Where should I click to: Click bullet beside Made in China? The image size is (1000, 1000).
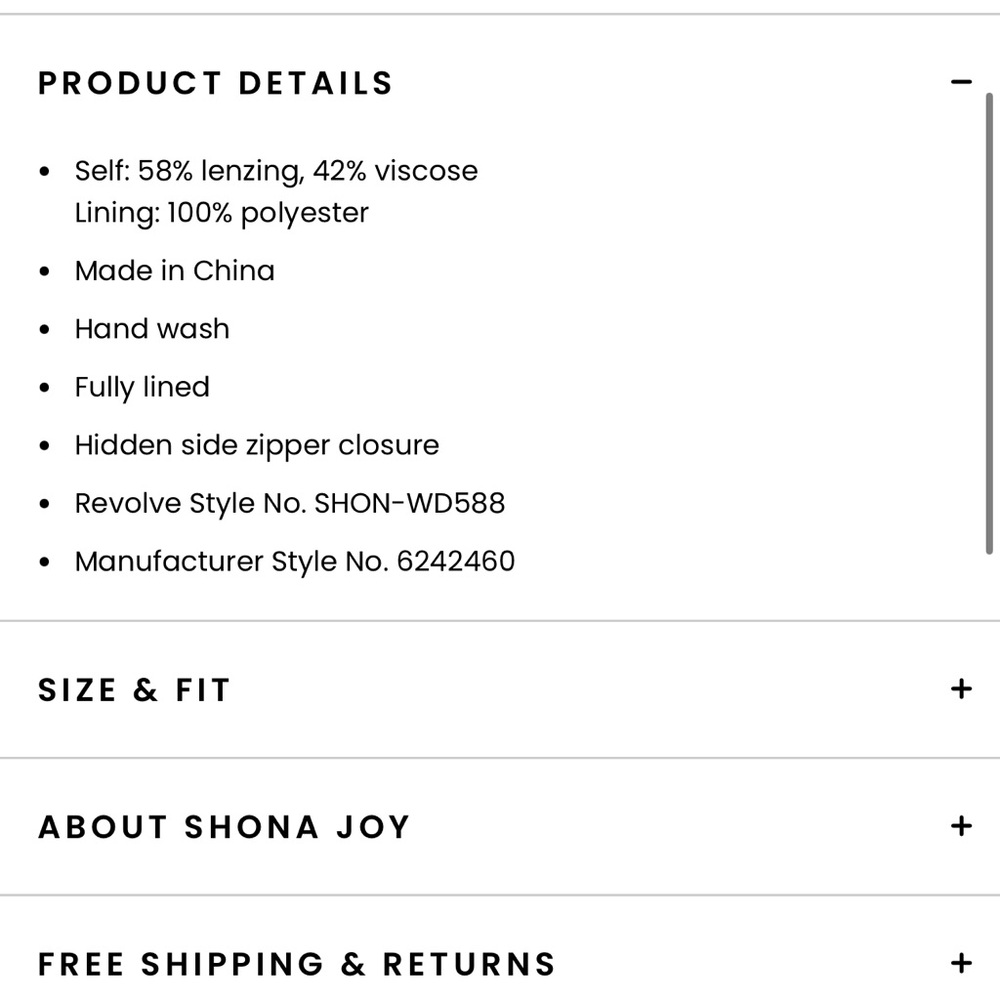44,271
